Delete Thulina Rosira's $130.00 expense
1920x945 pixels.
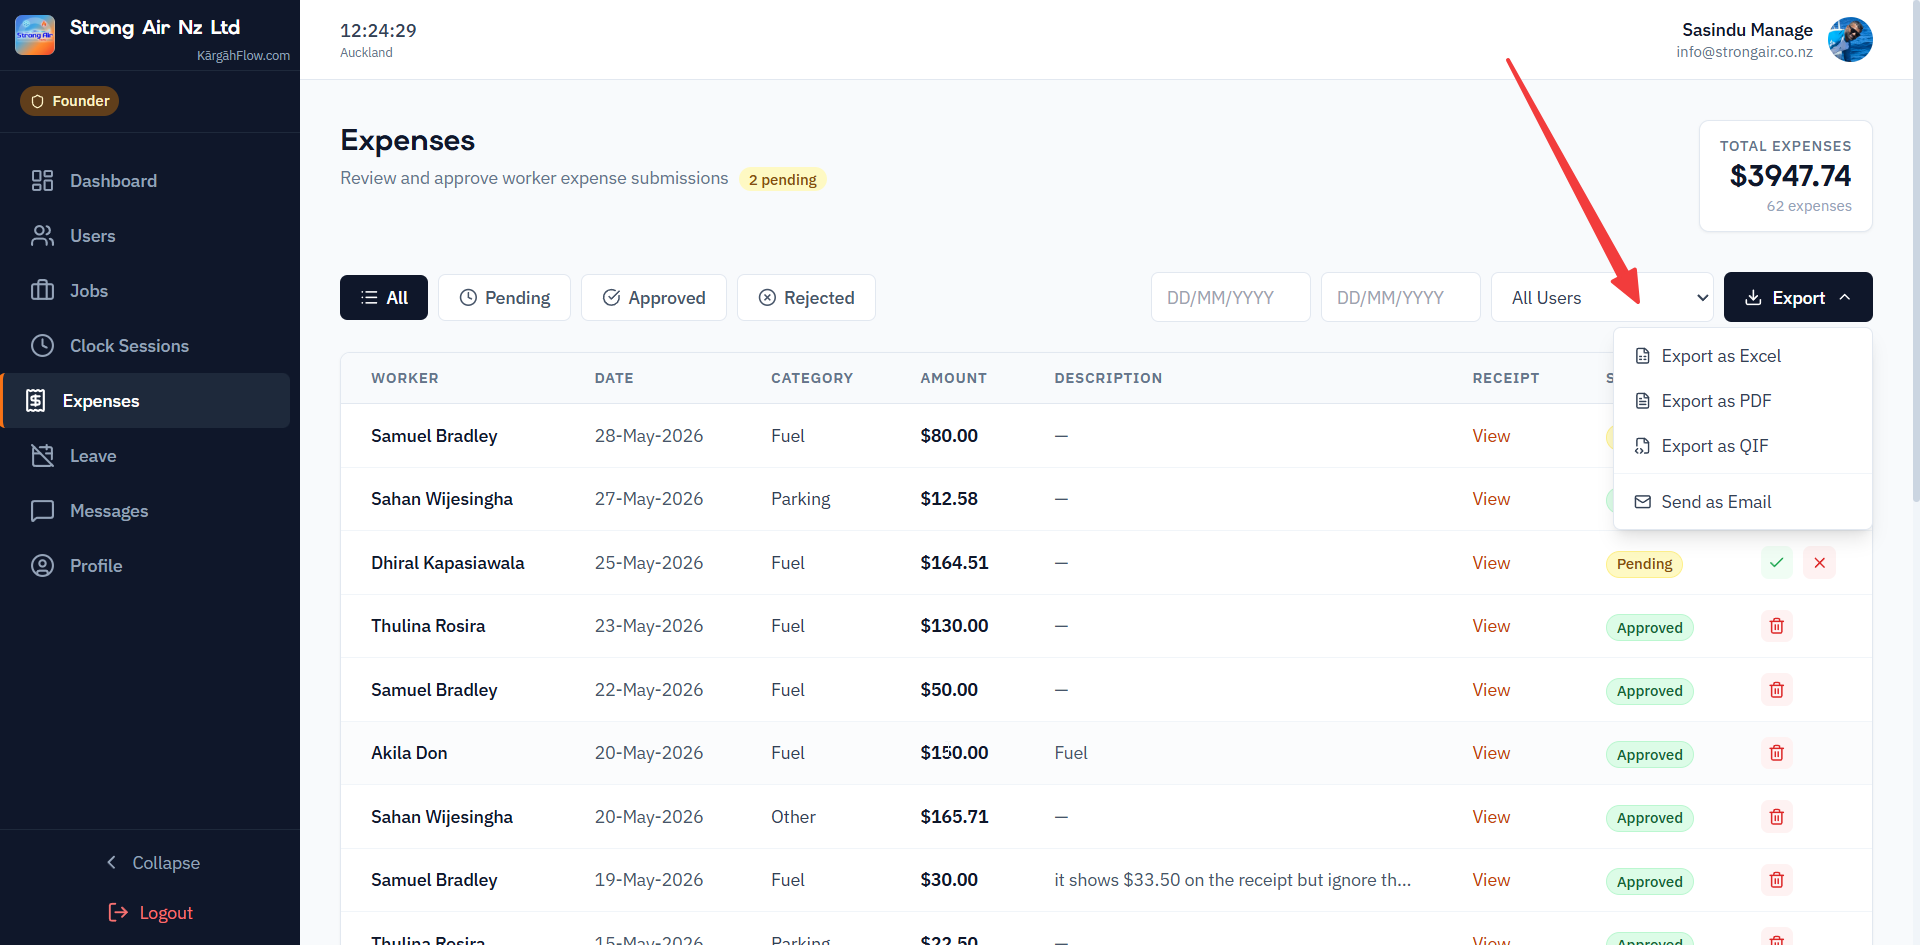click(x=1777, y=626)
